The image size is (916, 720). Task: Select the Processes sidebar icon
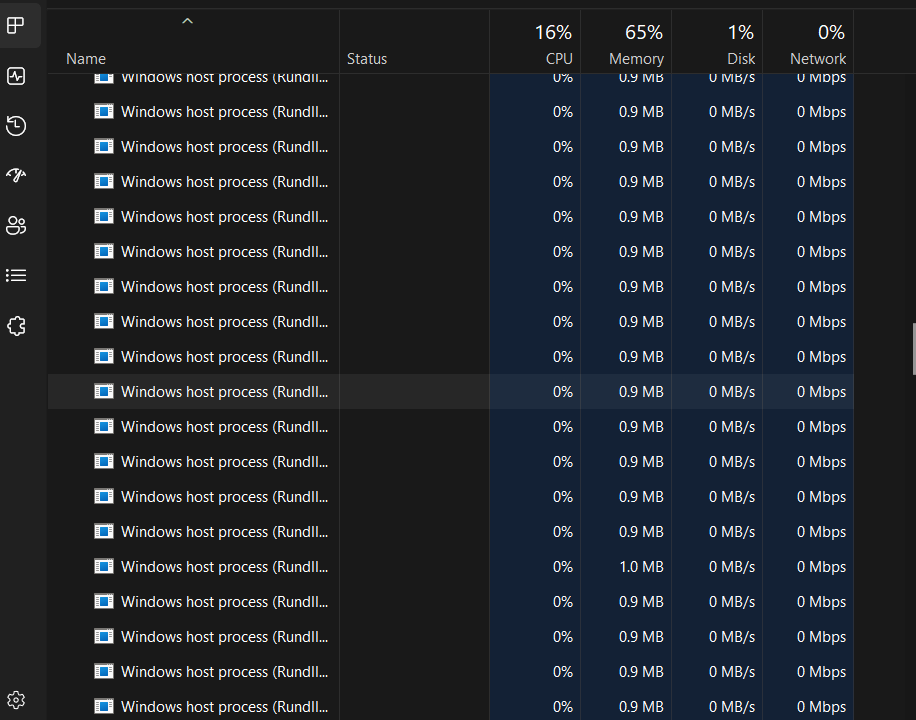(x=16, y=25)
